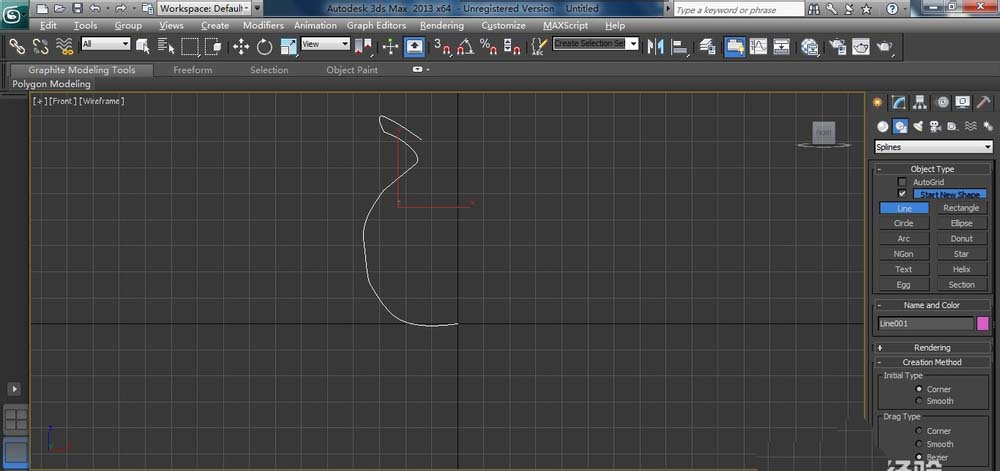The height and width of the screenshot is (471, 1000).
Task: Select the Lights category icon
Action: (x=918, y=126)
